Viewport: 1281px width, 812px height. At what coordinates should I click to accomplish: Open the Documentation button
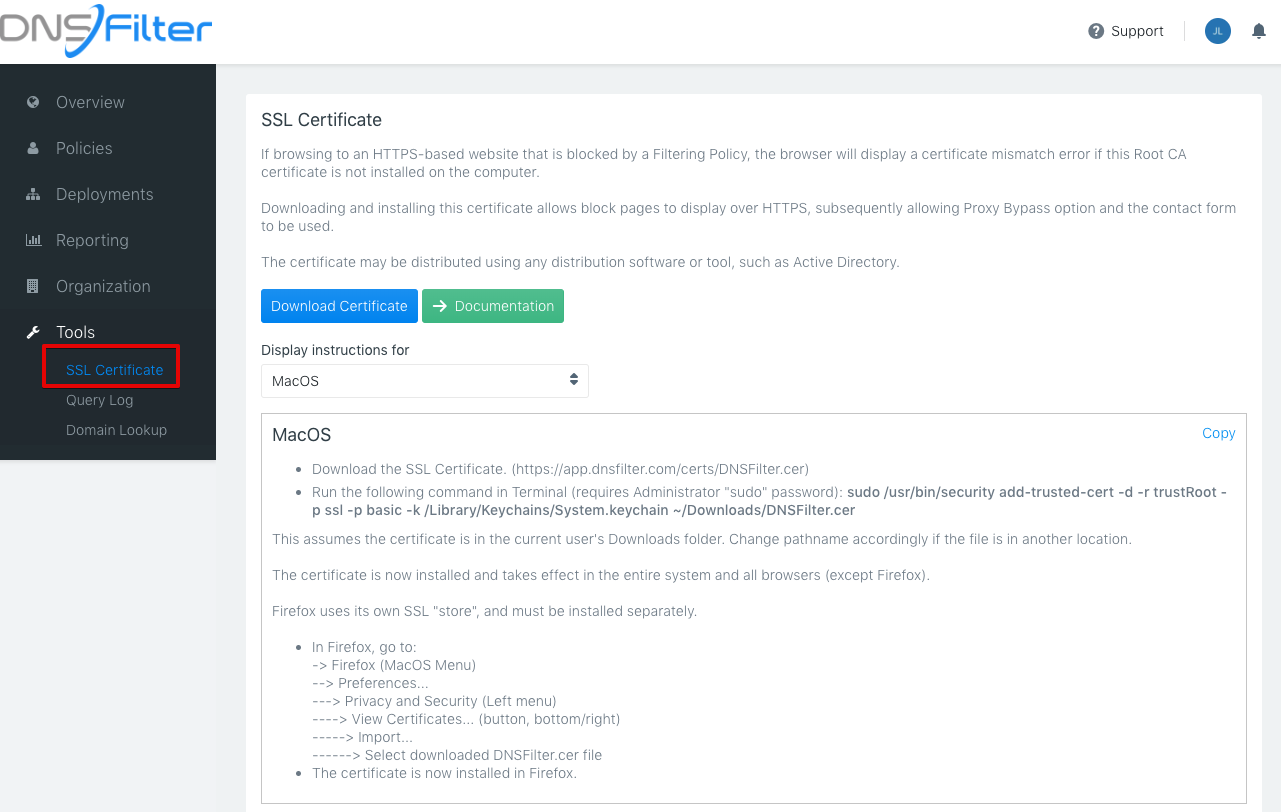click(493, 306)
